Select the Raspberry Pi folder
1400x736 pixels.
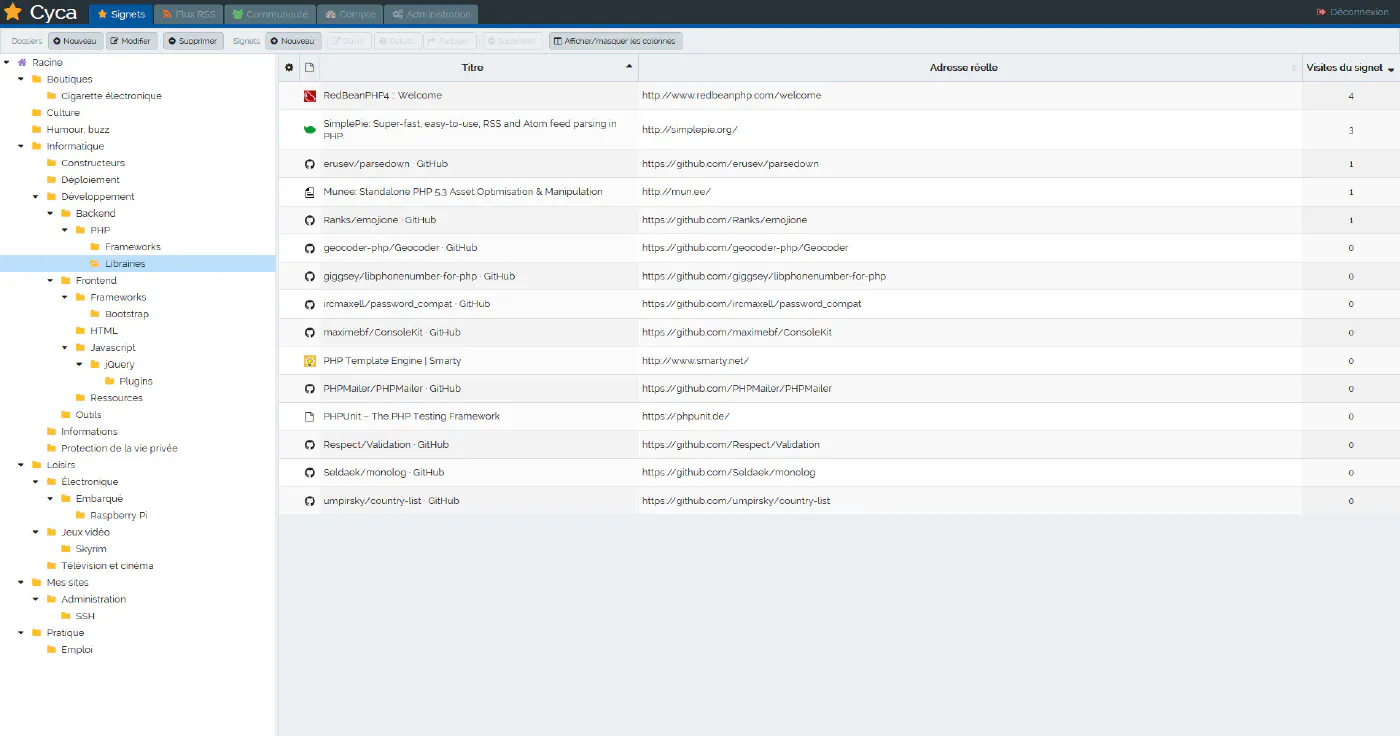(118, 516)
